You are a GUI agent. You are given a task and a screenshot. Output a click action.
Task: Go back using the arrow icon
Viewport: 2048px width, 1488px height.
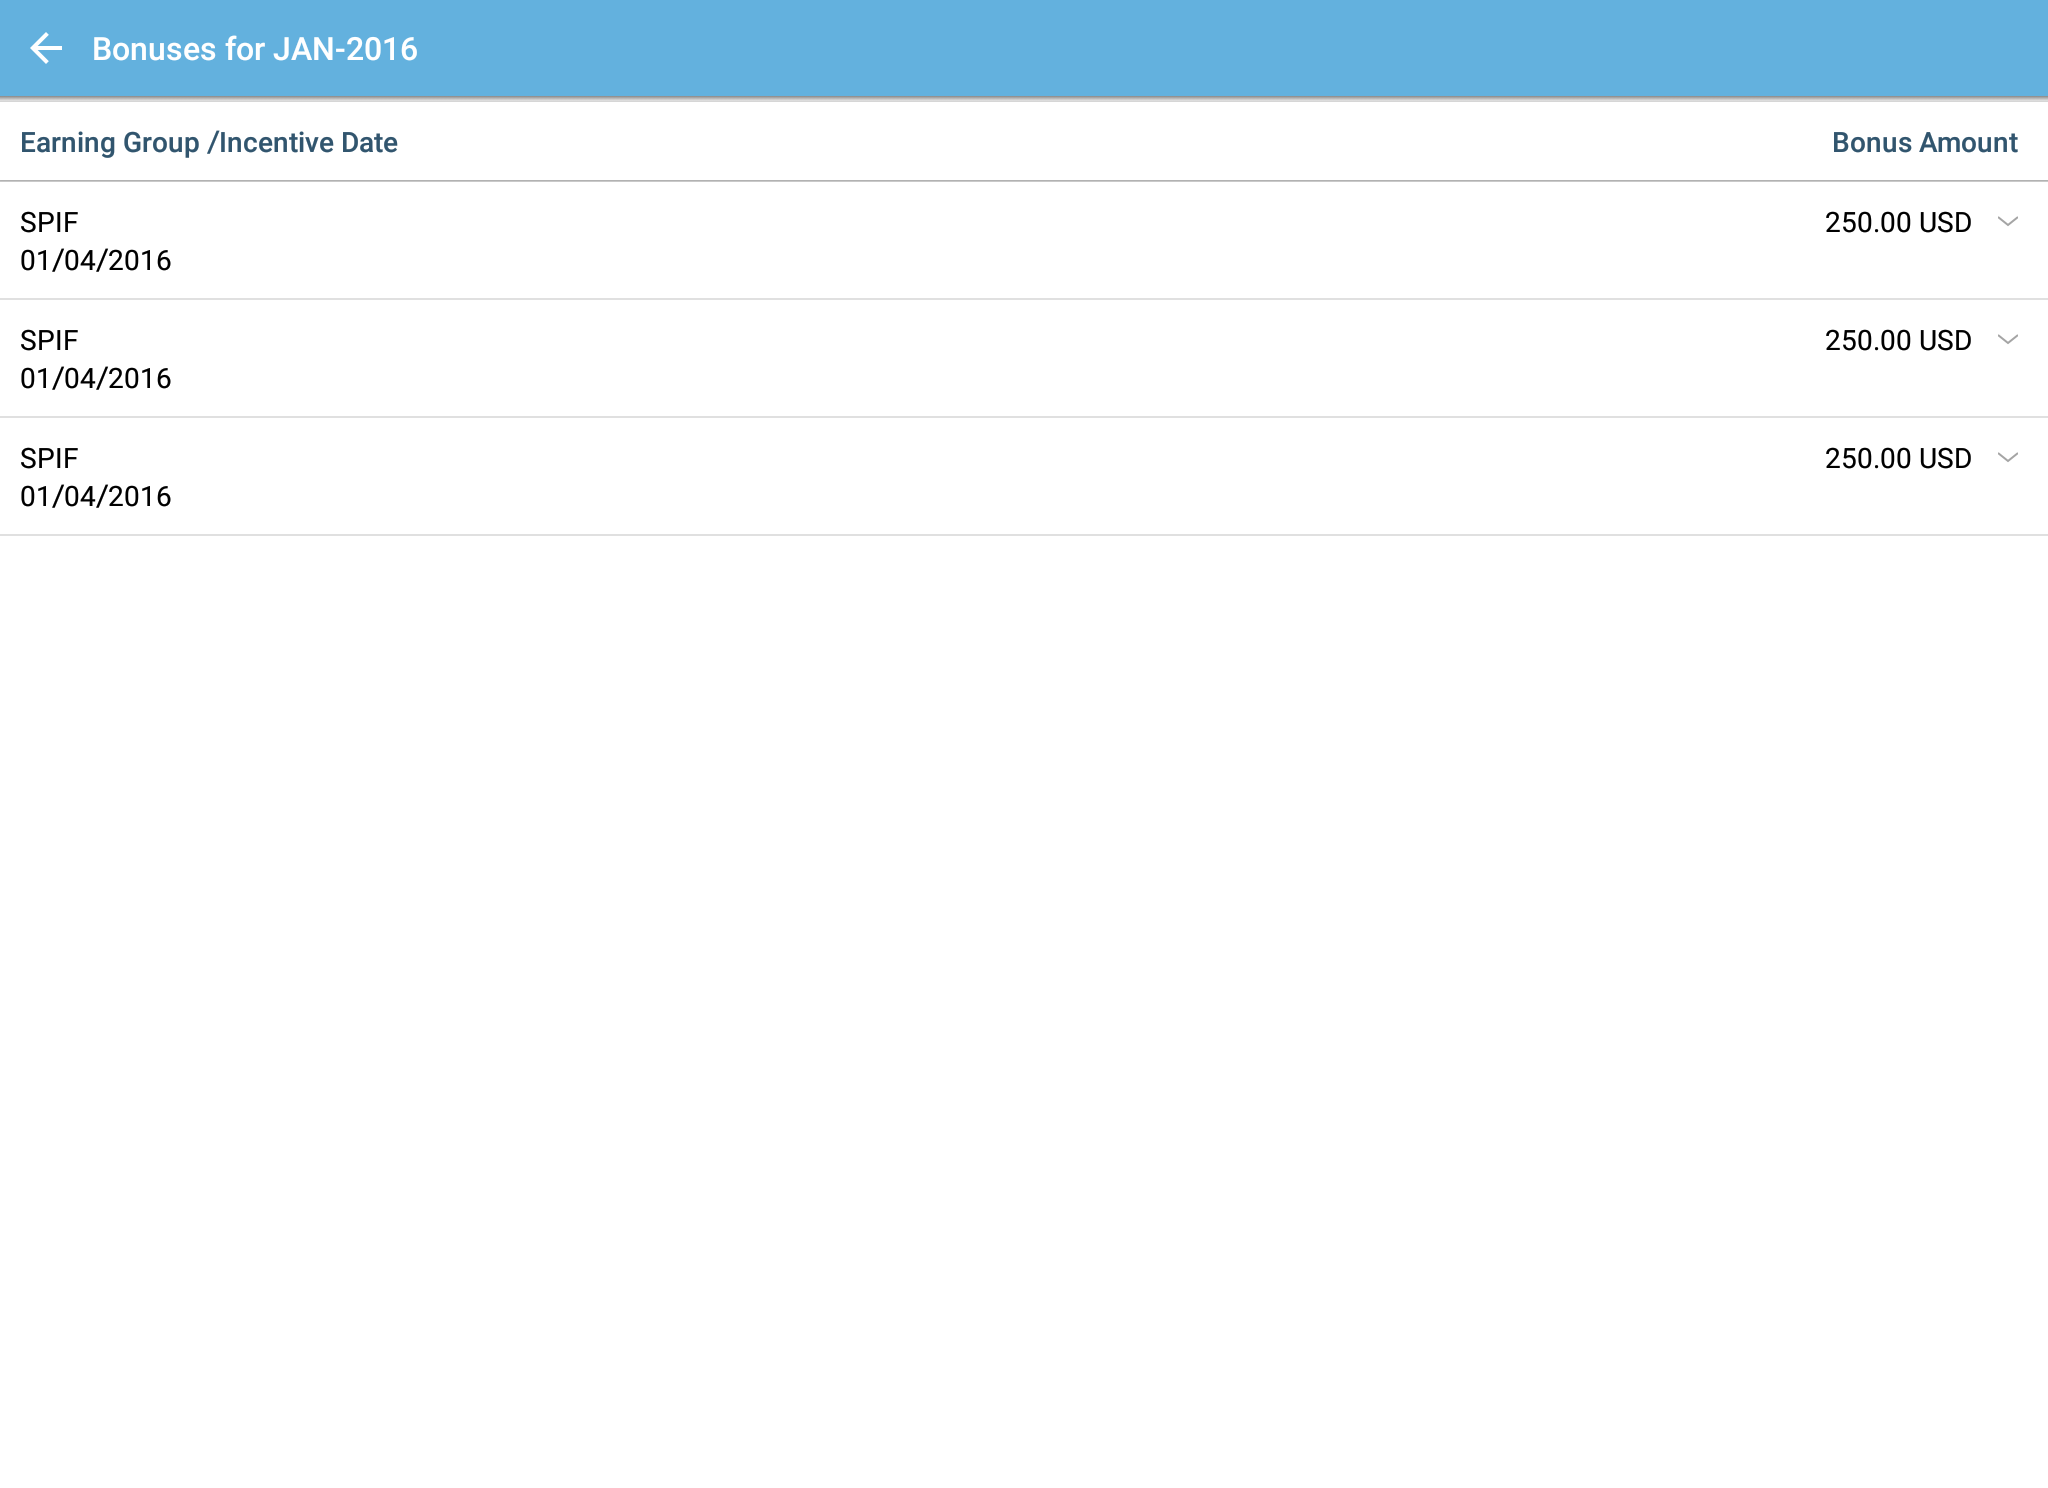pos(46,48)
